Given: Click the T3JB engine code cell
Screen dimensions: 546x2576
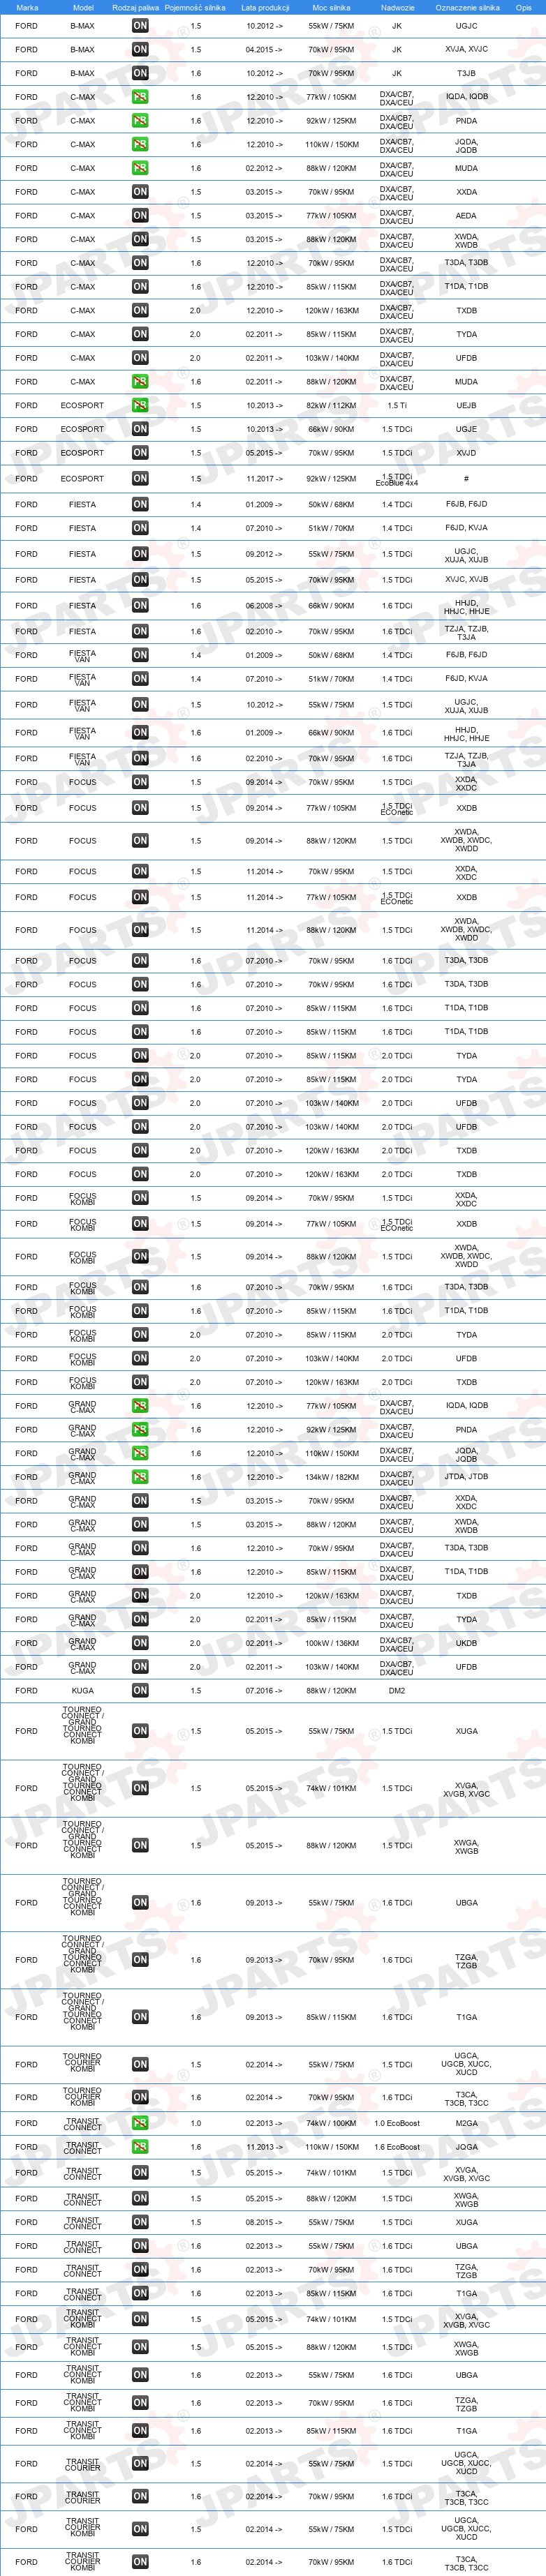Looking at the screenshot, I should tap(466, 73).
